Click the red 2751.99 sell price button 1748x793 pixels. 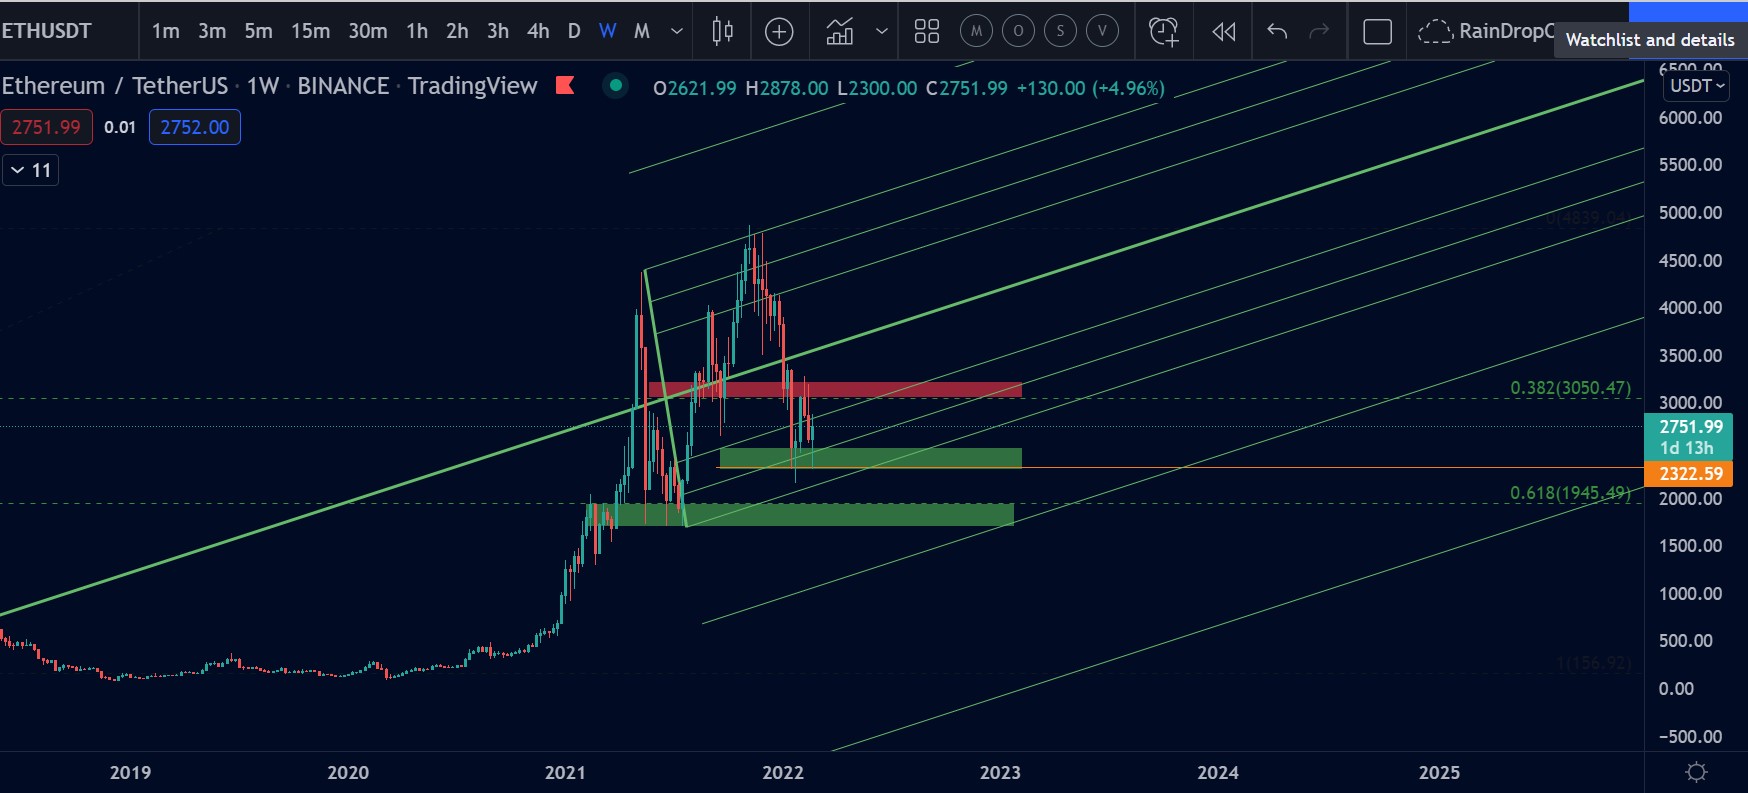pyautogui.click(x=46, y=127)
